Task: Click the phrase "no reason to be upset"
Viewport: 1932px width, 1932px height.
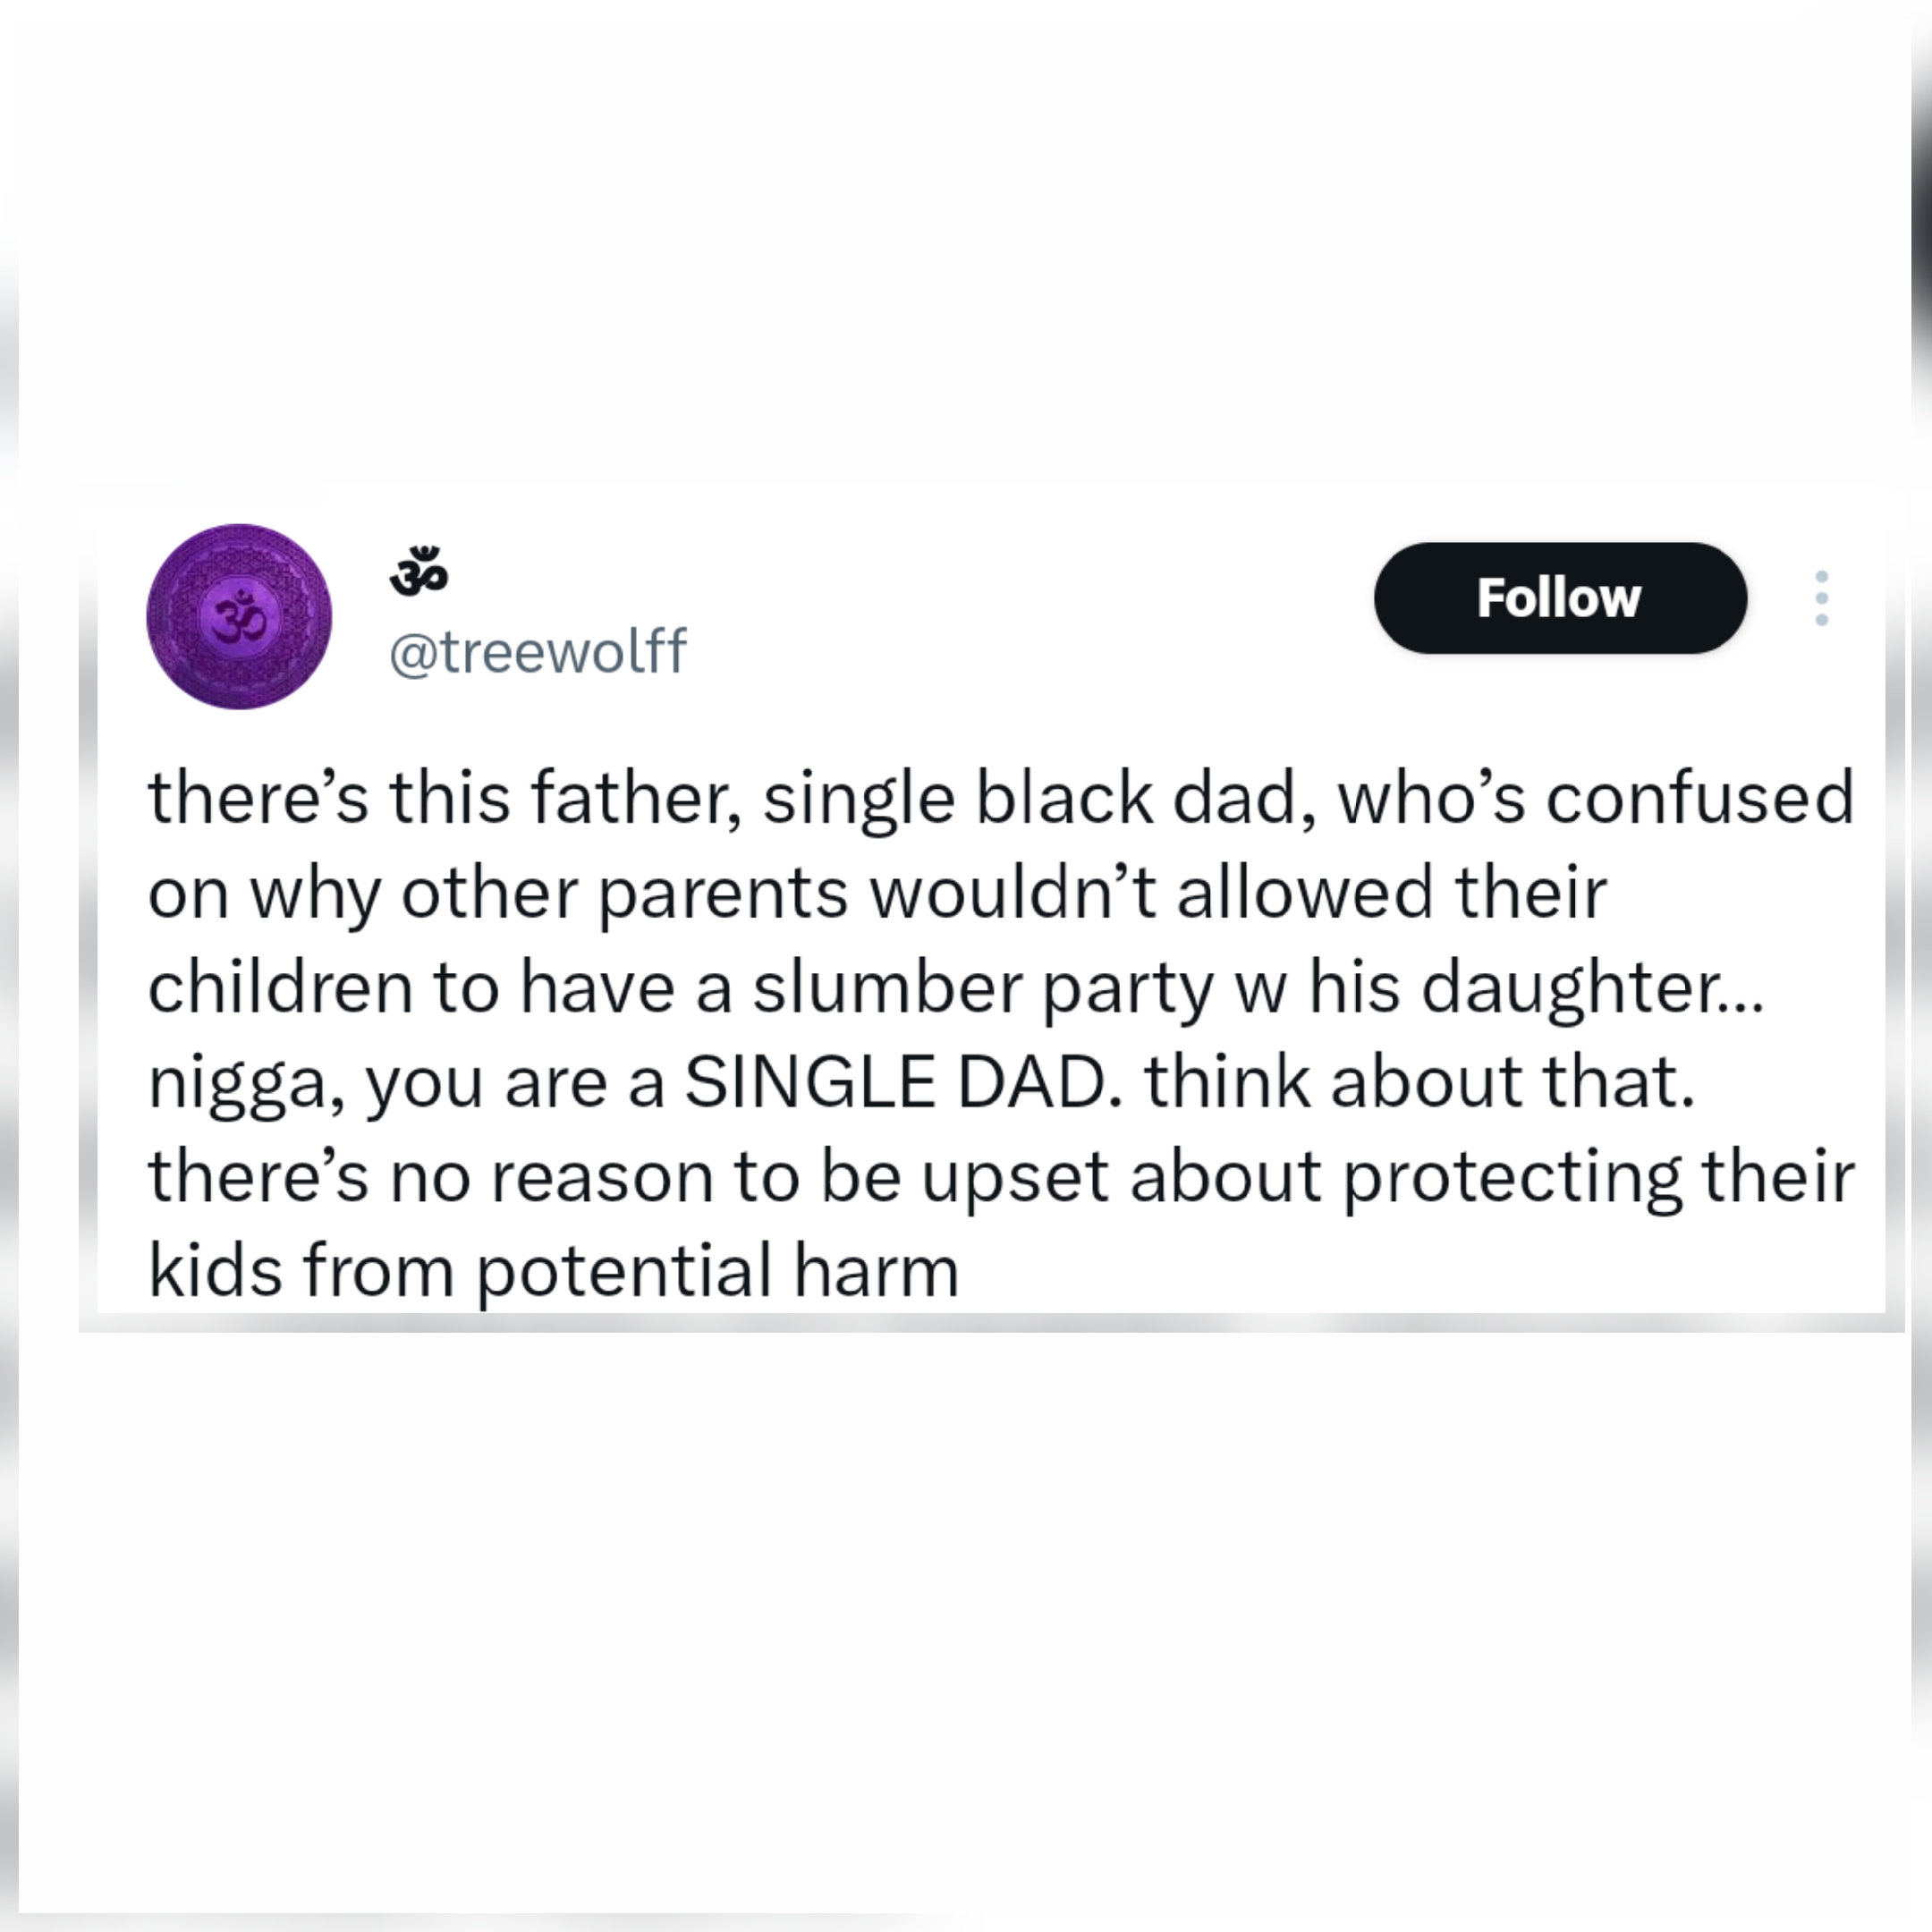Action: [750, 1177]
